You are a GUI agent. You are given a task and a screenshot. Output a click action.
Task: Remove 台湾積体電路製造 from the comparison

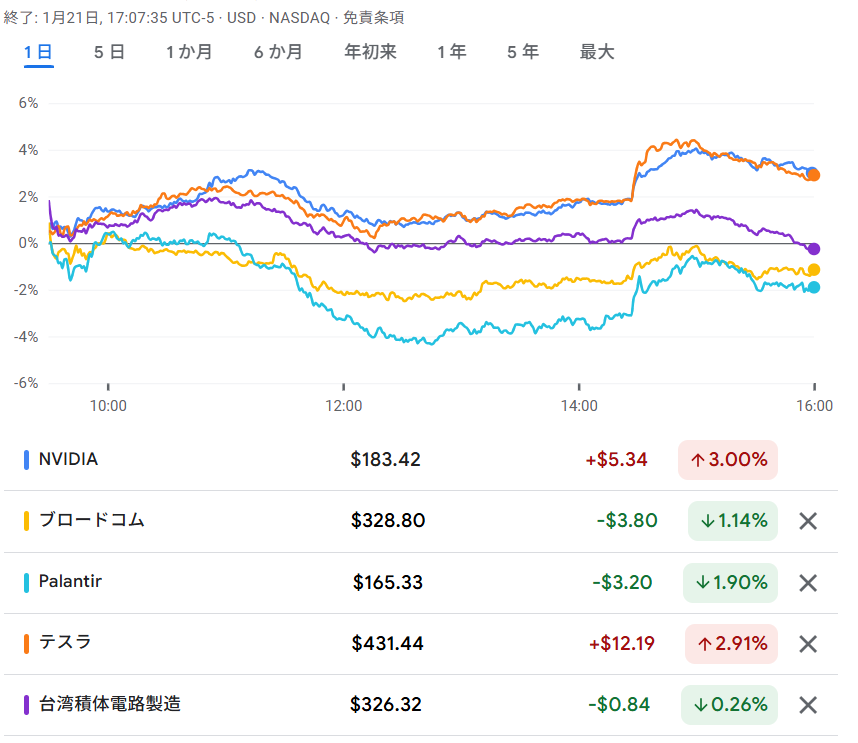[808, 705]
